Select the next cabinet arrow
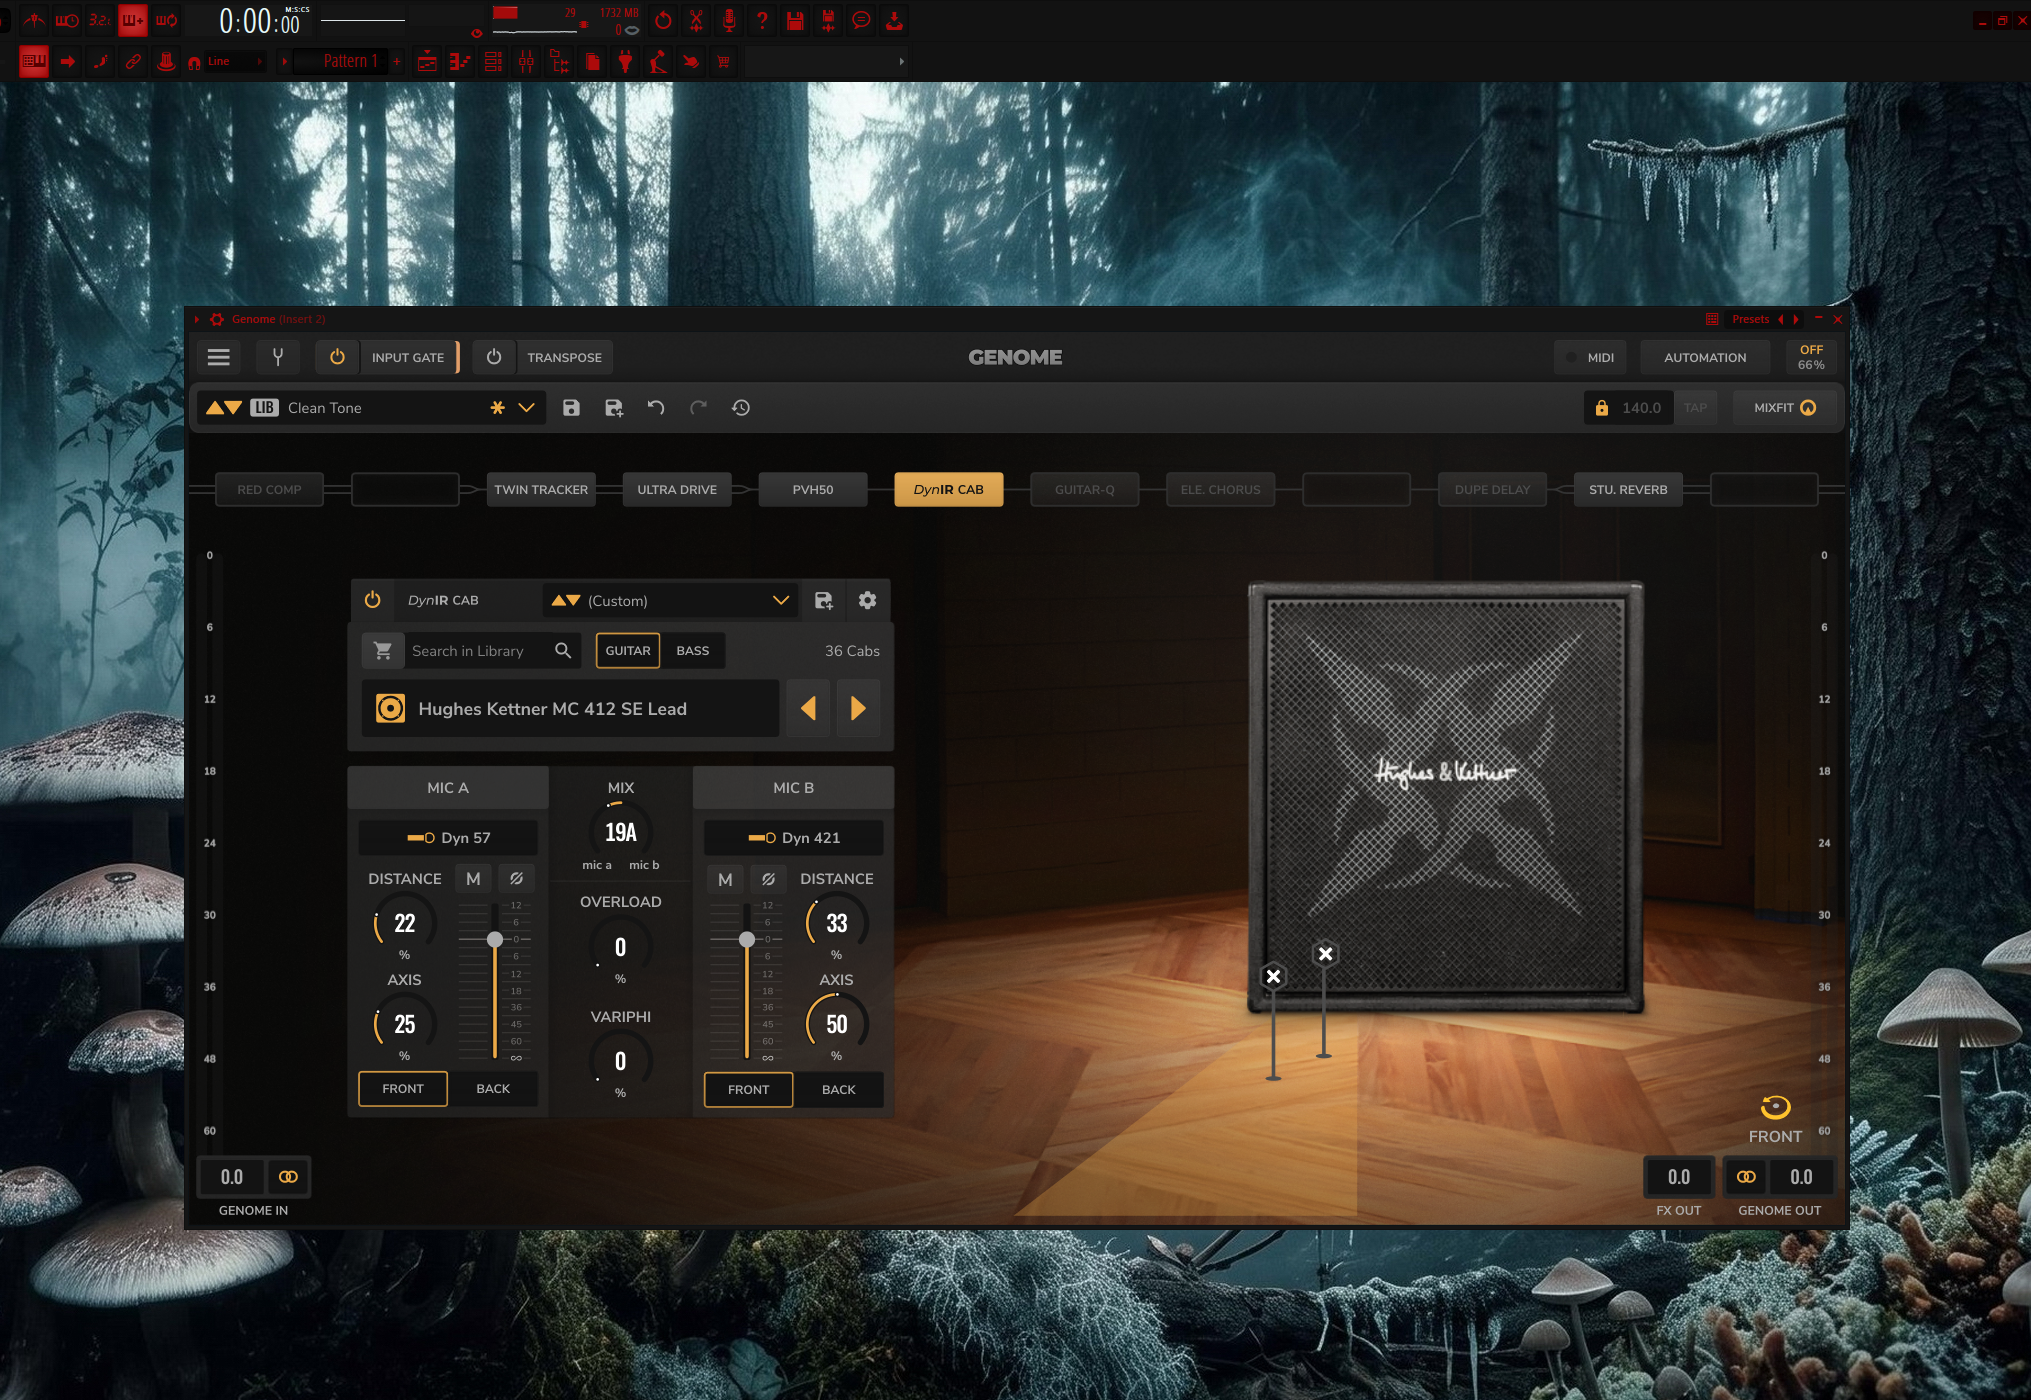Screen dimensions: 2031x1400 pyautogui.click(x=858, y=709)
